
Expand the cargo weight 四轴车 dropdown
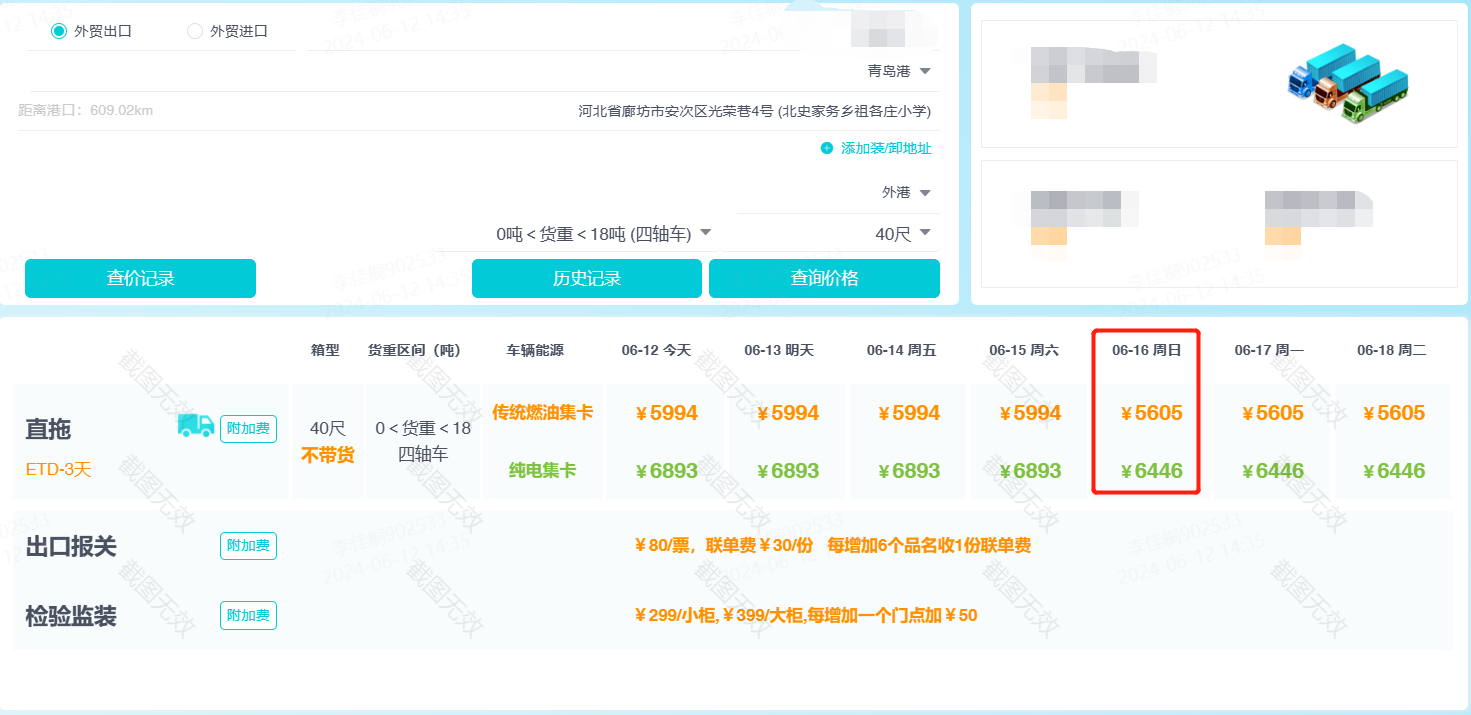tap(705, 233)
